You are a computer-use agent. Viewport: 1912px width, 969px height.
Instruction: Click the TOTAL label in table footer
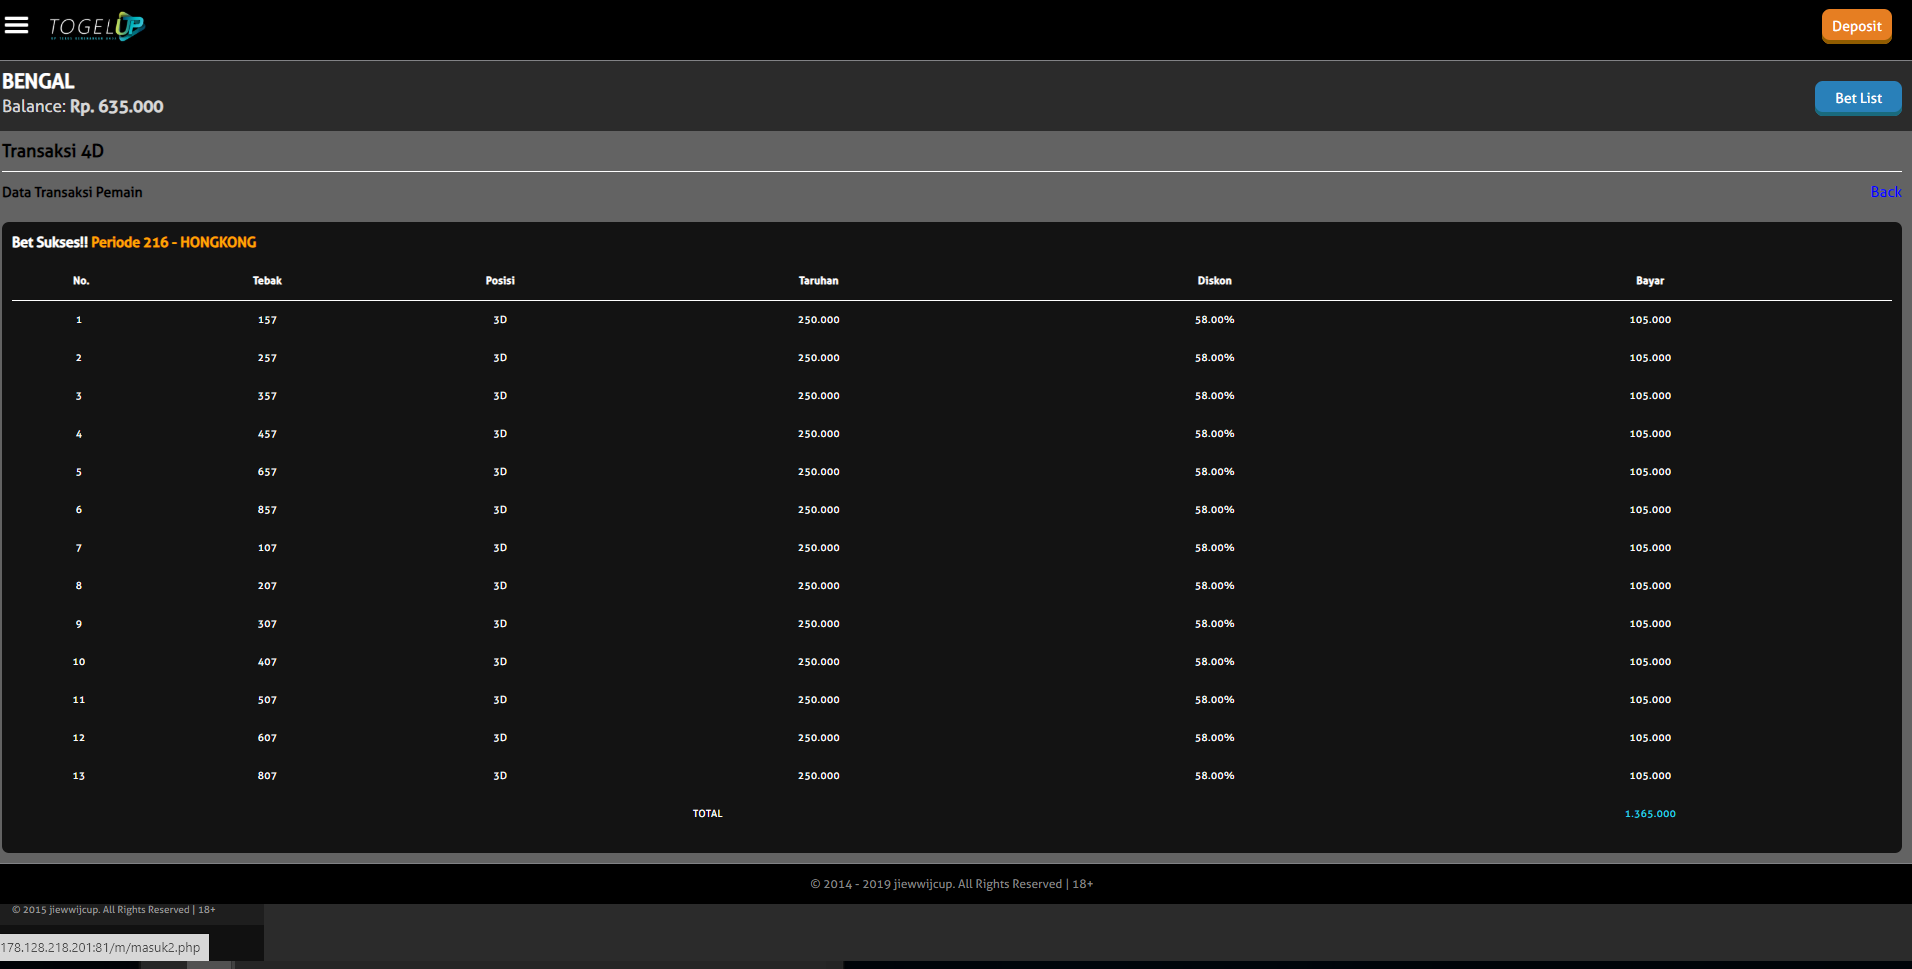(707, 814)
